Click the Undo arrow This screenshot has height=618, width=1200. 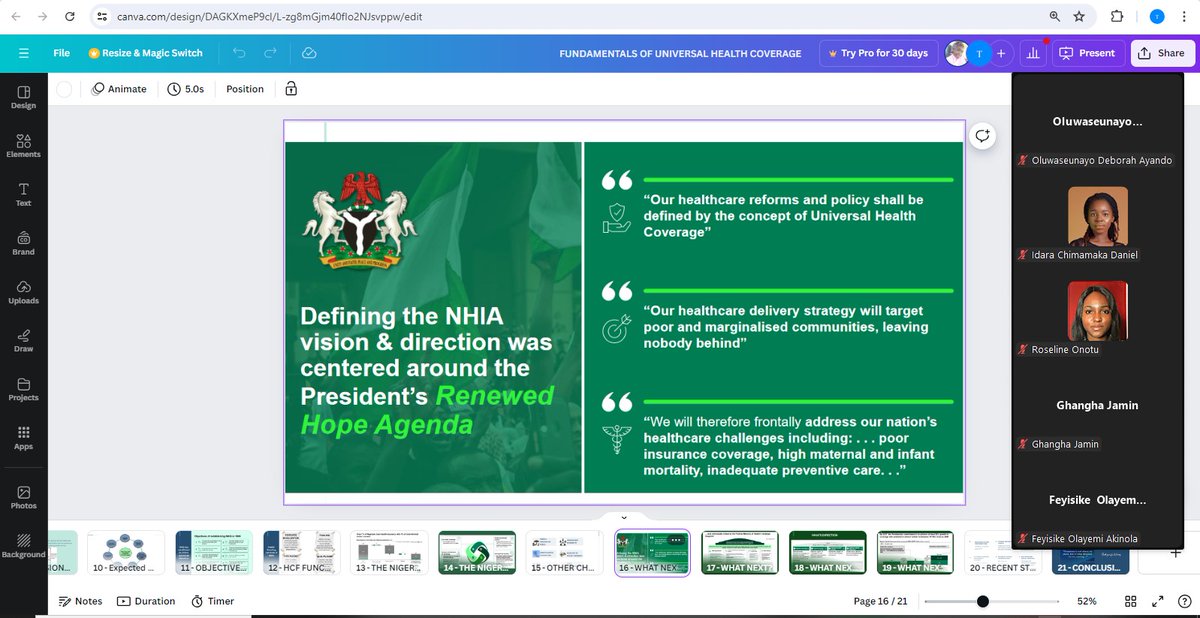[238, 53]
